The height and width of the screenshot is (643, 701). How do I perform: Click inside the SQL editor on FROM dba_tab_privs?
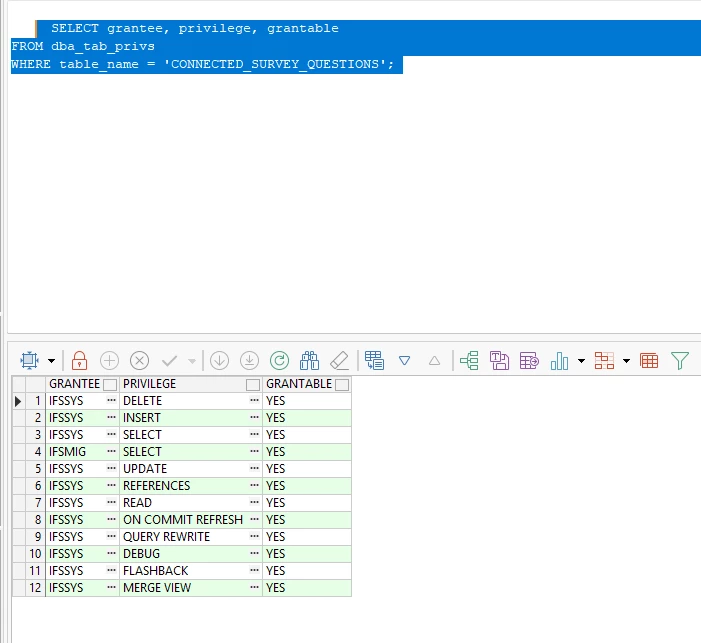pos(83,47)
